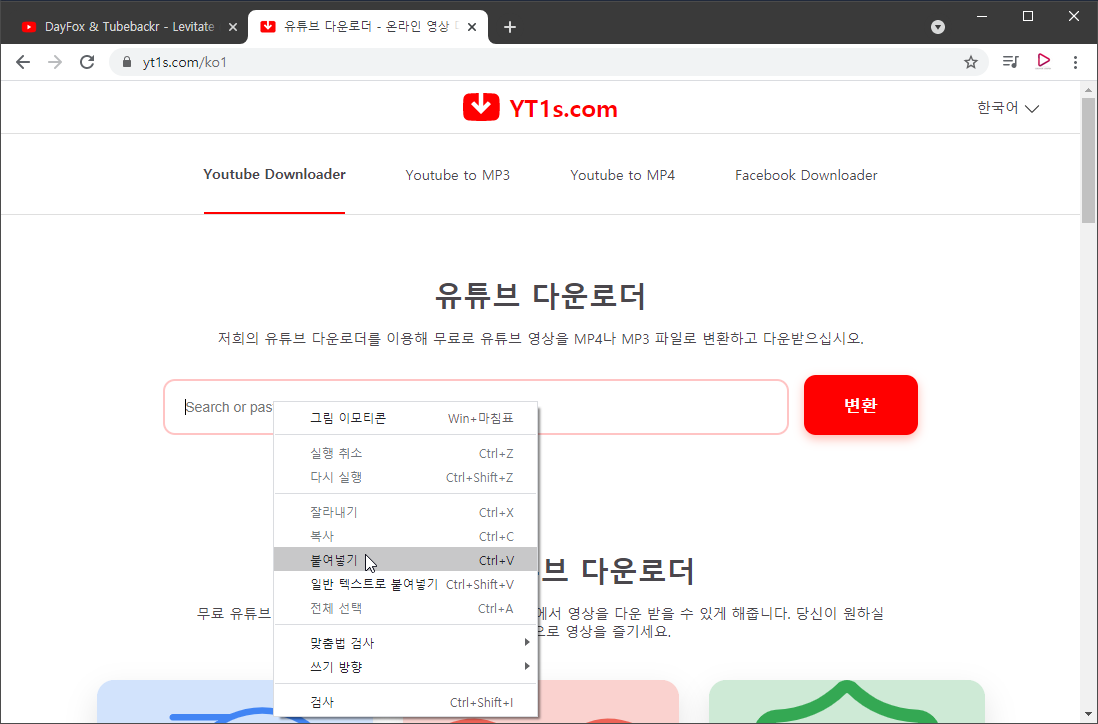1098x724 pixels.
Task: Click the padlock site info icon
Action: (127, 62)
